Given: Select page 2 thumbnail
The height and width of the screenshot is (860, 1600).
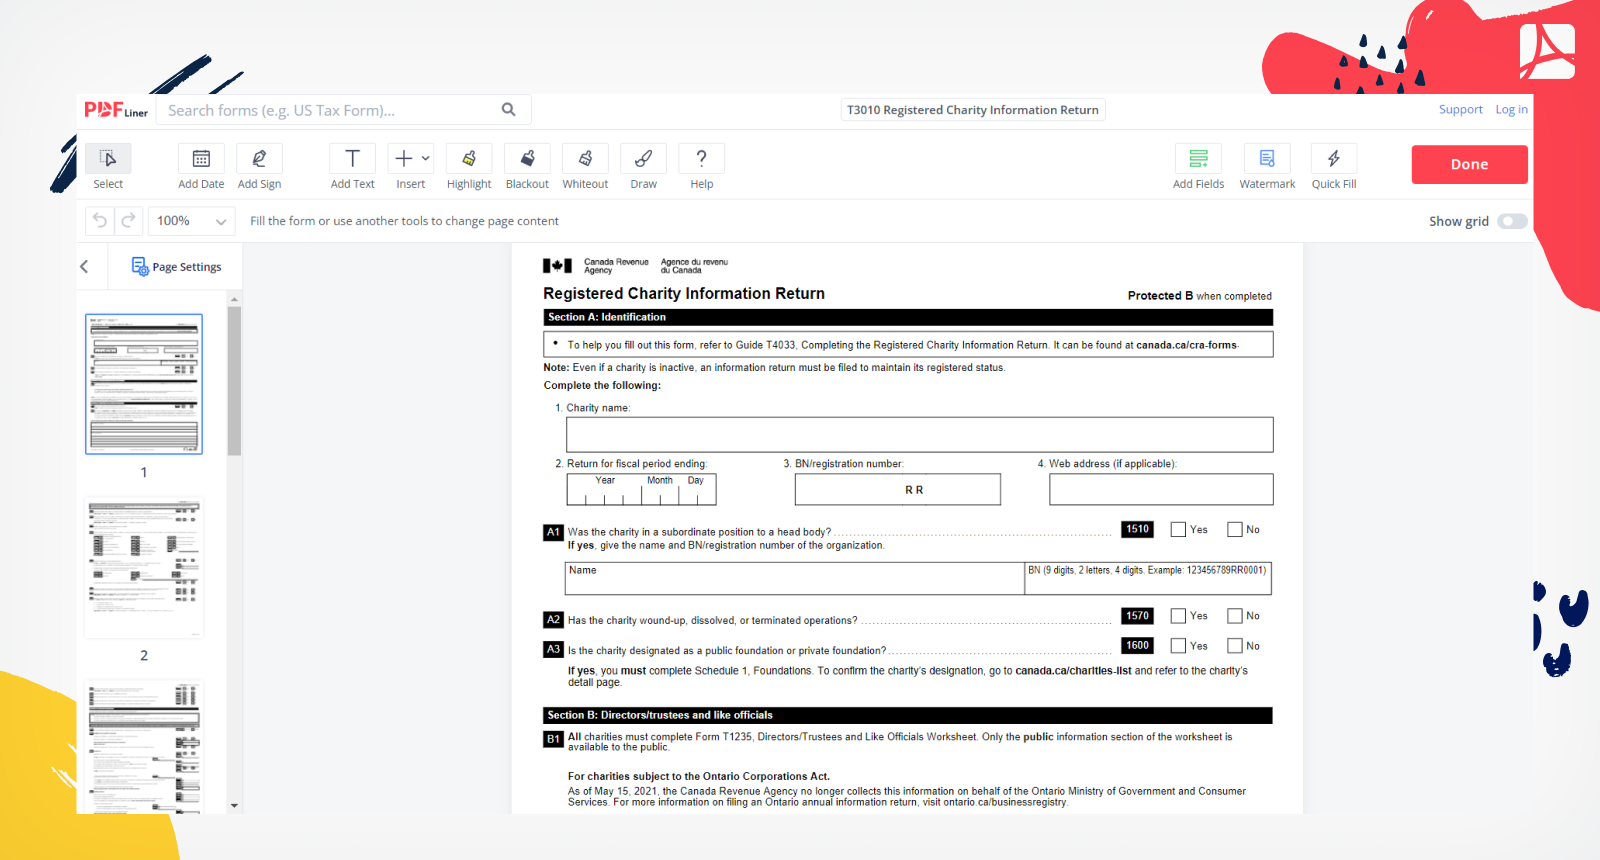Looking at the screenshot, I should [144, 567].
